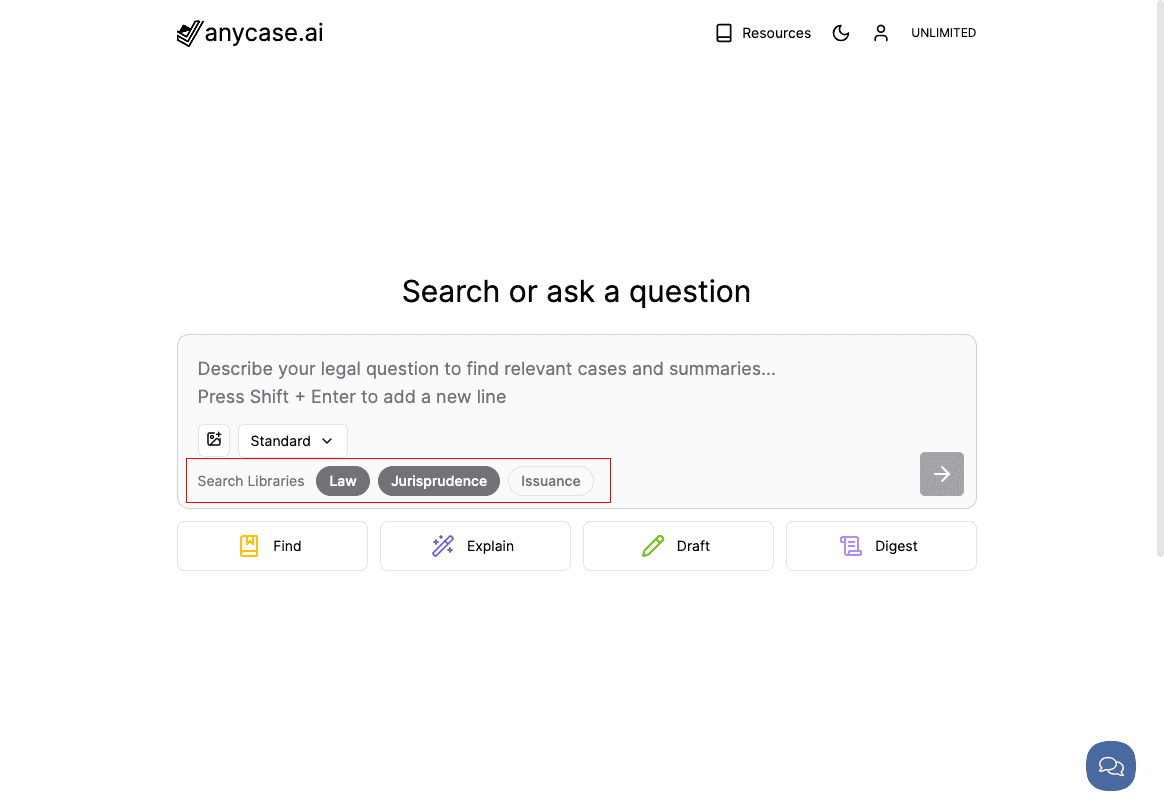Click the UNLIMITED plan label

coord(943,33)
